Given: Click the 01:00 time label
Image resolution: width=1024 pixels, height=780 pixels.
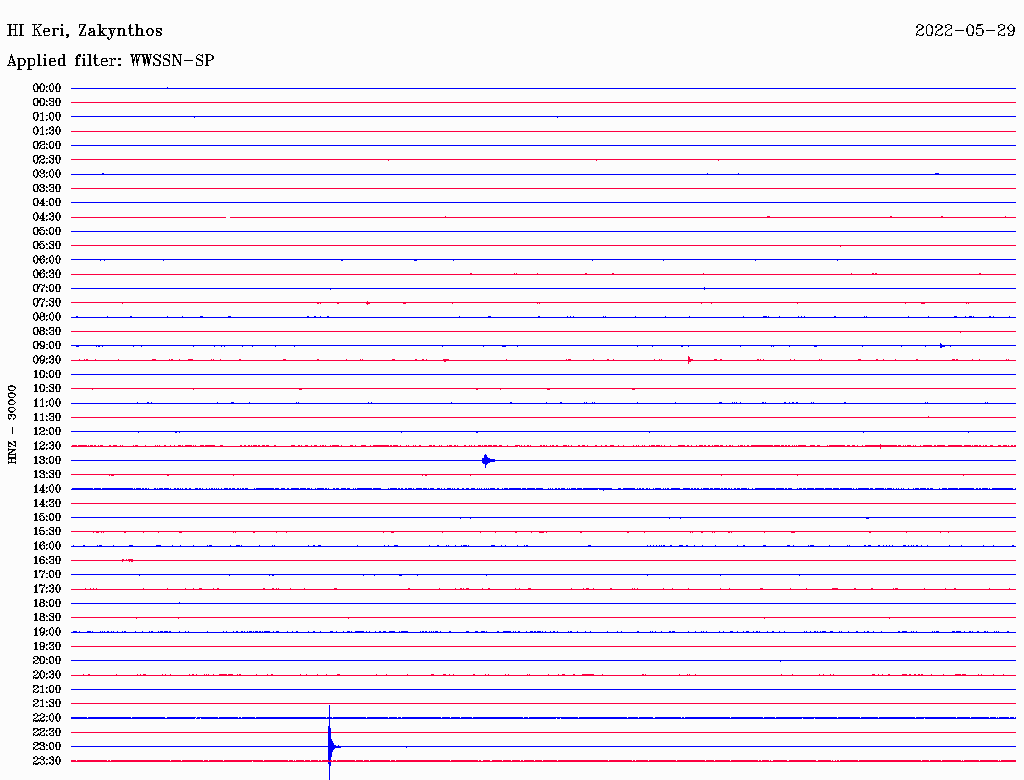Looking at the screenshot, I should 47,117.
